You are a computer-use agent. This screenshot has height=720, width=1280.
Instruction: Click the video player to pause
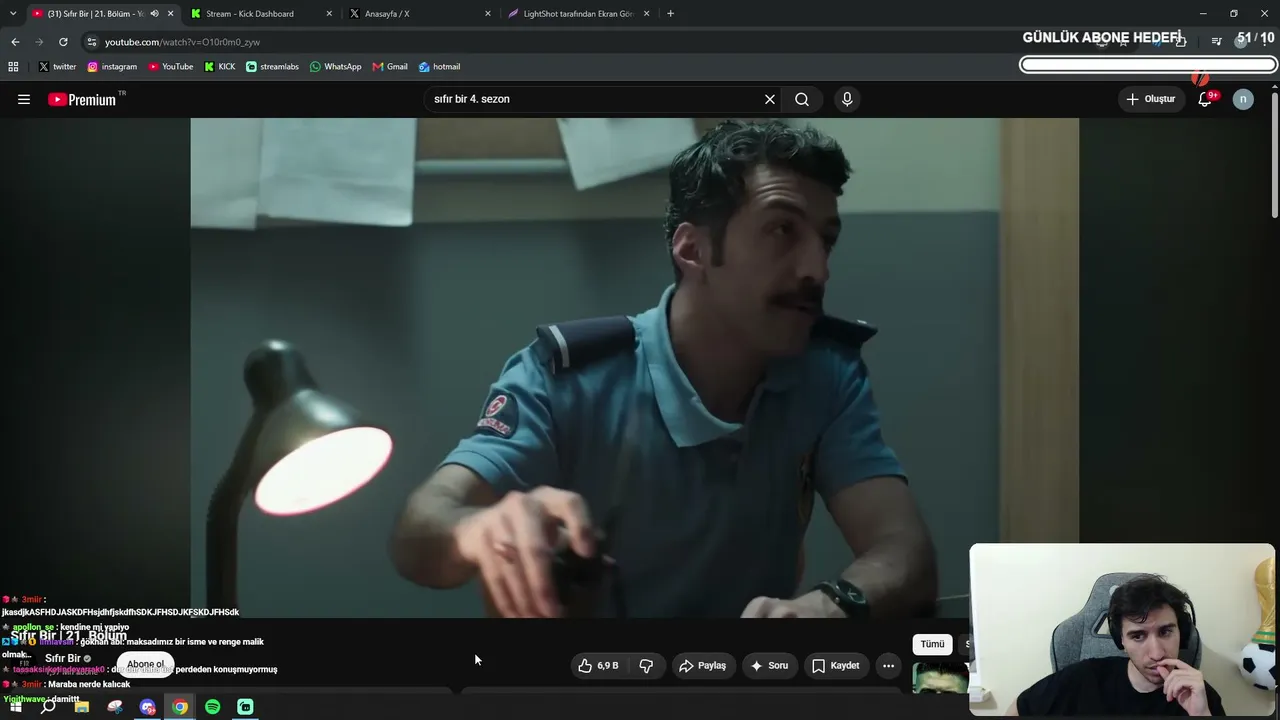tap(634, 367)
